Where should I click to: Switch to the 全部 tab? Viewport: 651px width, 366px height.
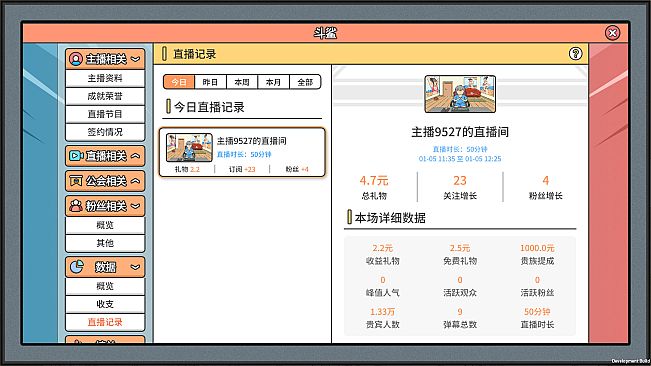point(305,82)
